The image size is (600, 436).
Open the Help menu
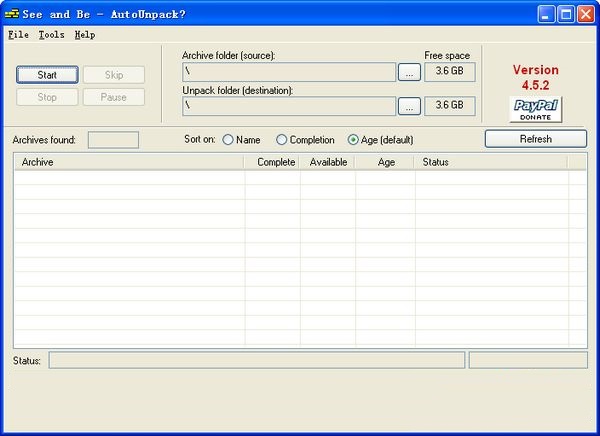coord(85,34)
